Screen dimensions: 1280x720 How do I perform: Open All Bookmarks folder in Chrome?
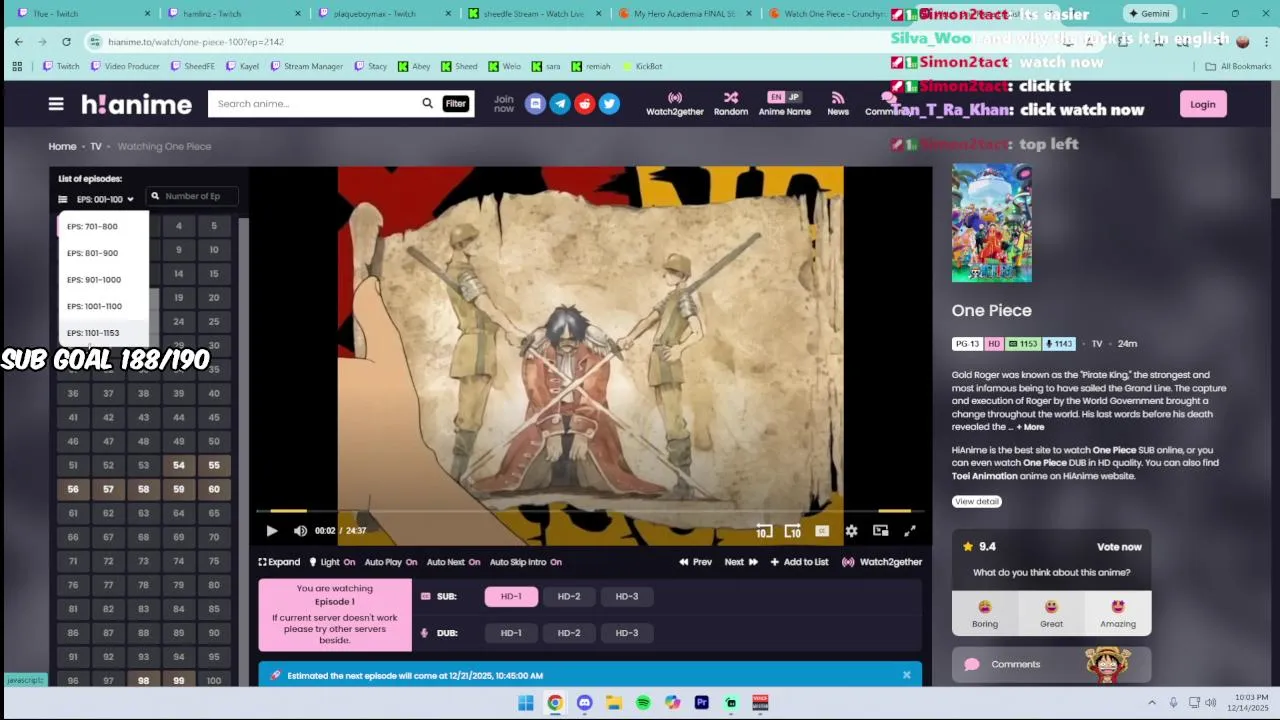[1238, 66]
